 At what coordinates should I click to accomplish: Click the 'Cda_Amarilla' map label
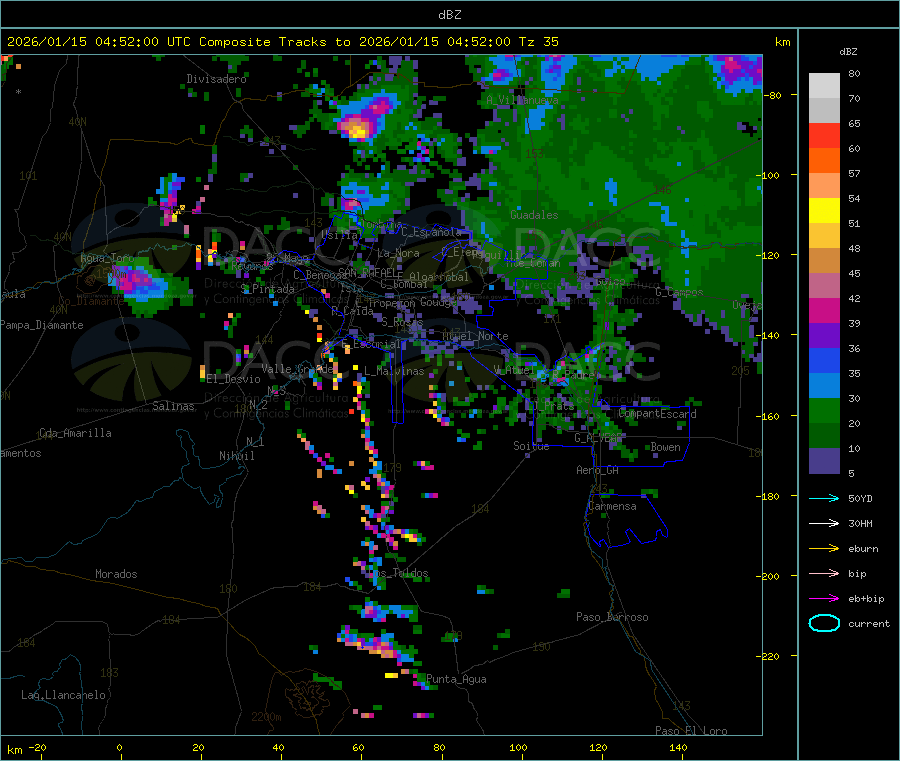tap(75, 433)
